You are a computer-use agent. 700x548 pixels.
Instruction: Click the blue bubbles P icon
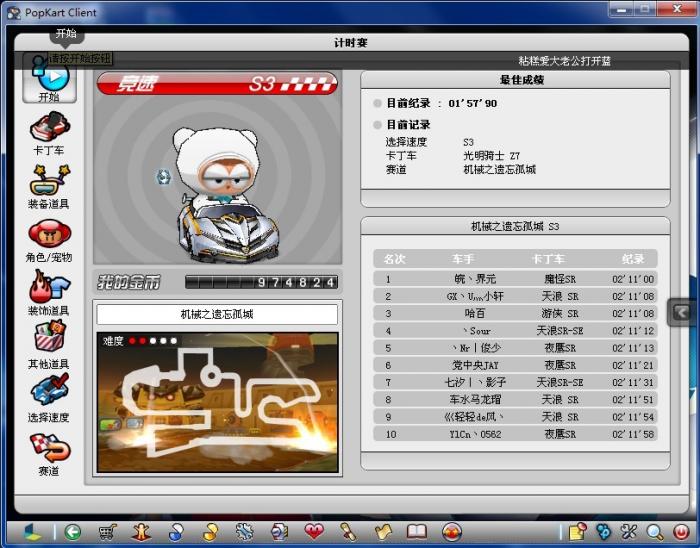click(x=603, y=531)
